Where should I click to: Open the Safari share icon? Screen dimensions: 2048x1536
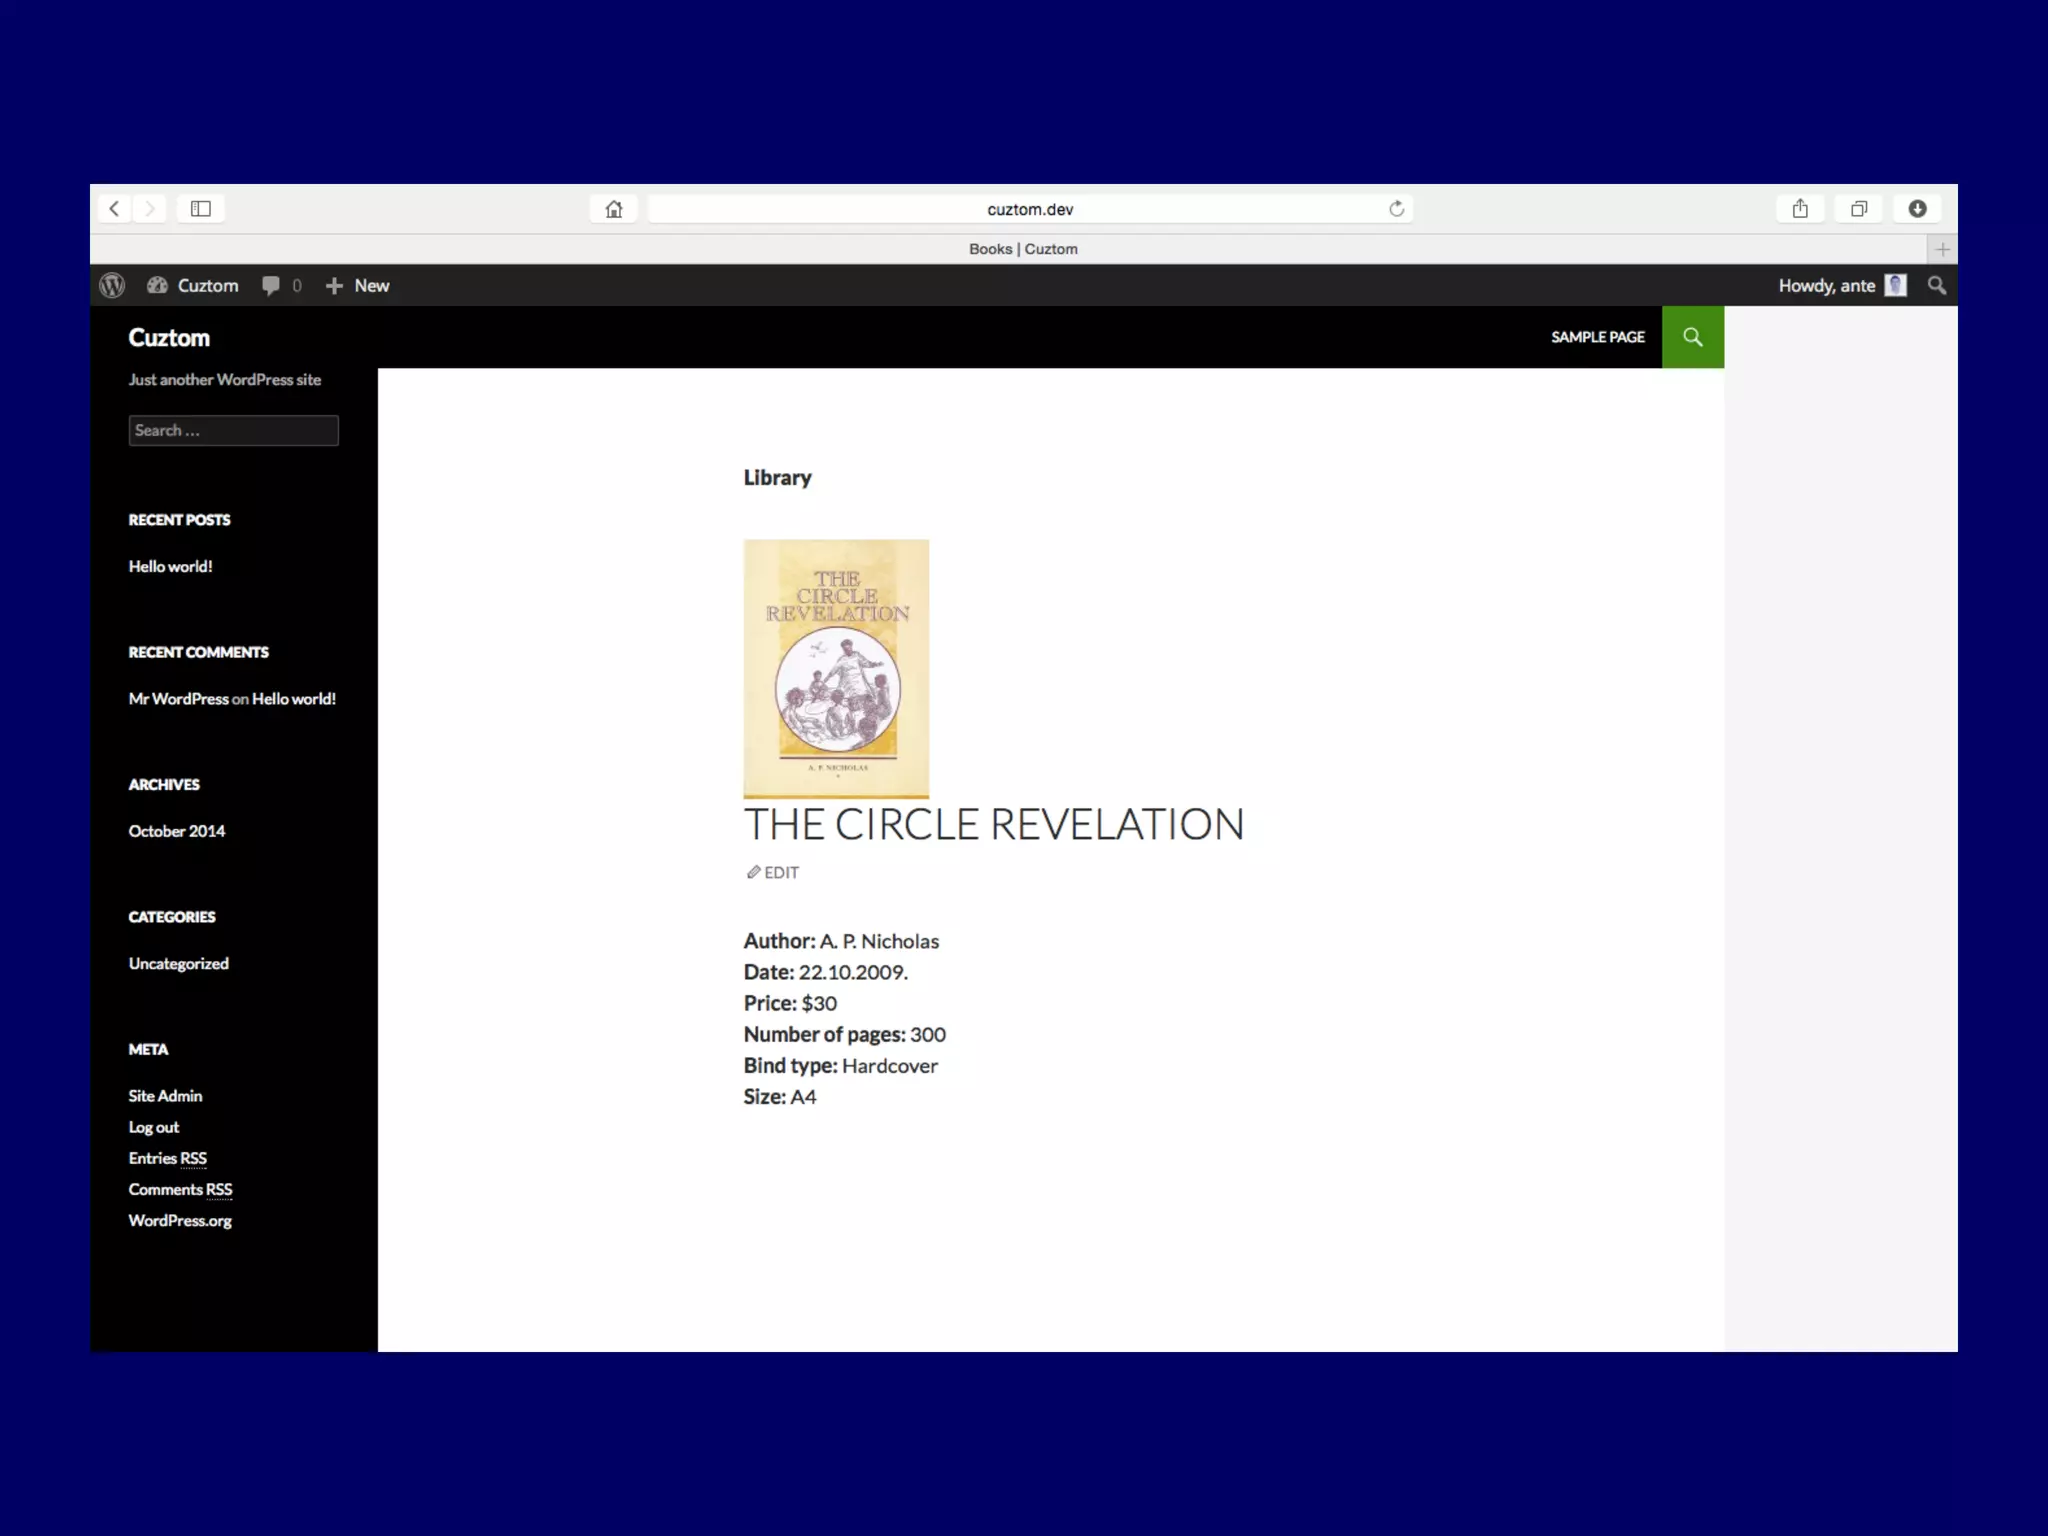coord(1800,209)
